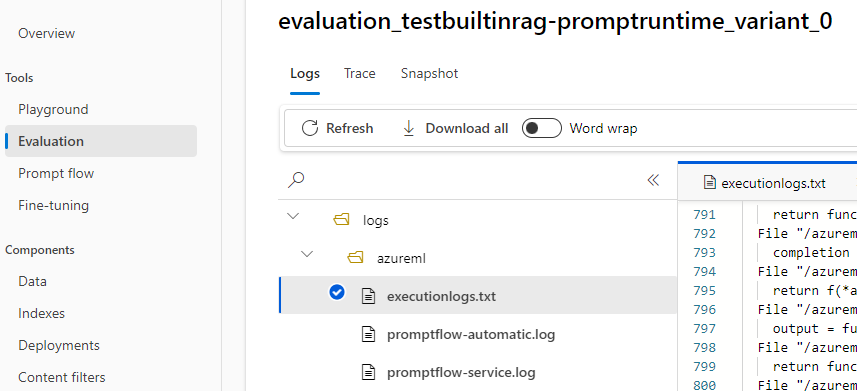Go to Prompt flow in sidebar
This screenshot has width=857, height=391.
coord(56,173)
